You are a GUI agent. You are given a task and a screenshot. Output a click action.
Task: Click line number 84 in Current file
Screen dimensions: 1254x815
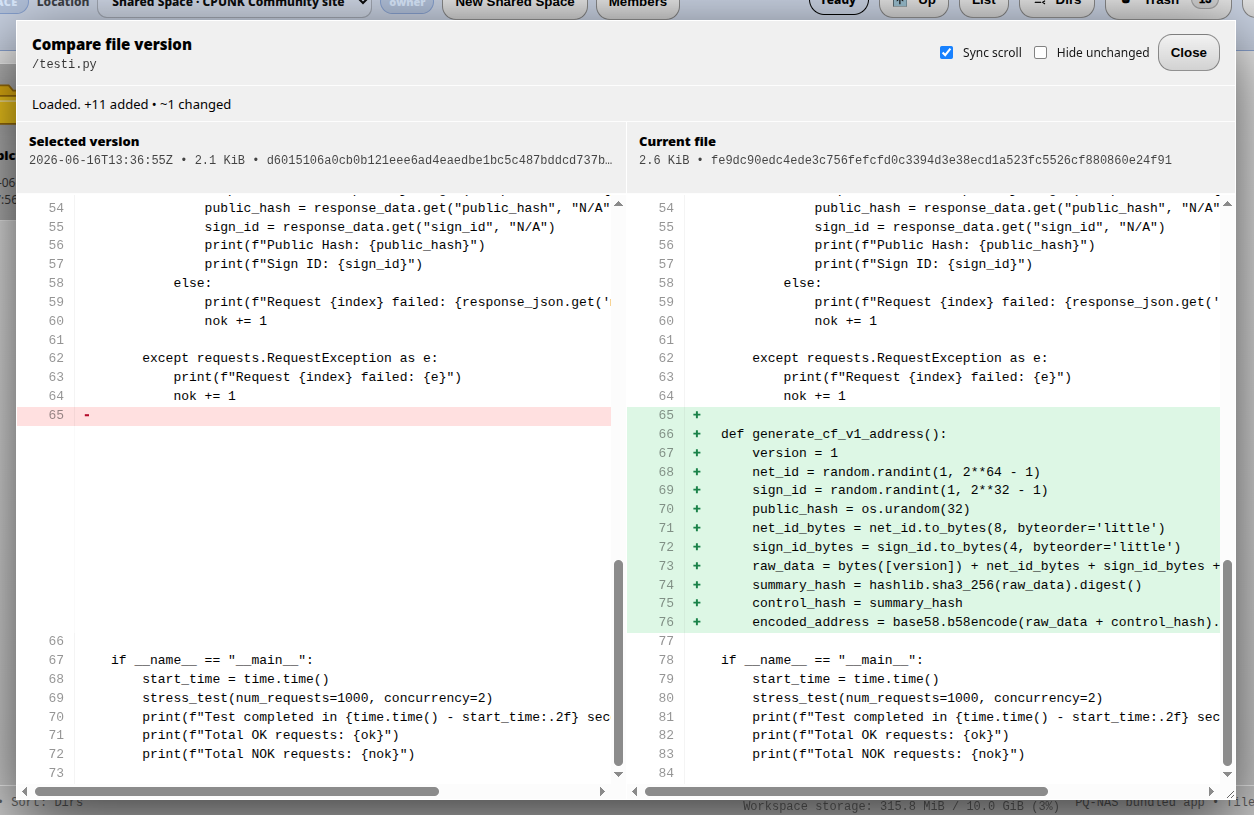pos(666,773)
